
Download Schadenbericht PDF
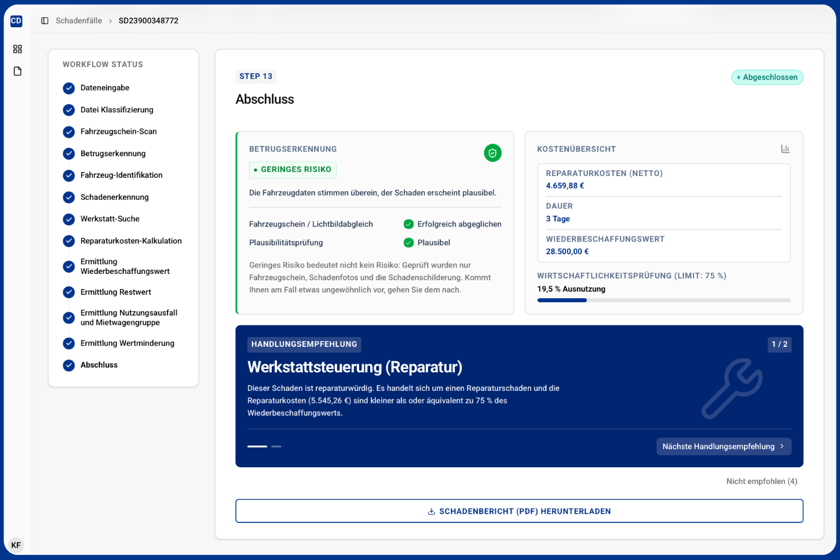519,511
